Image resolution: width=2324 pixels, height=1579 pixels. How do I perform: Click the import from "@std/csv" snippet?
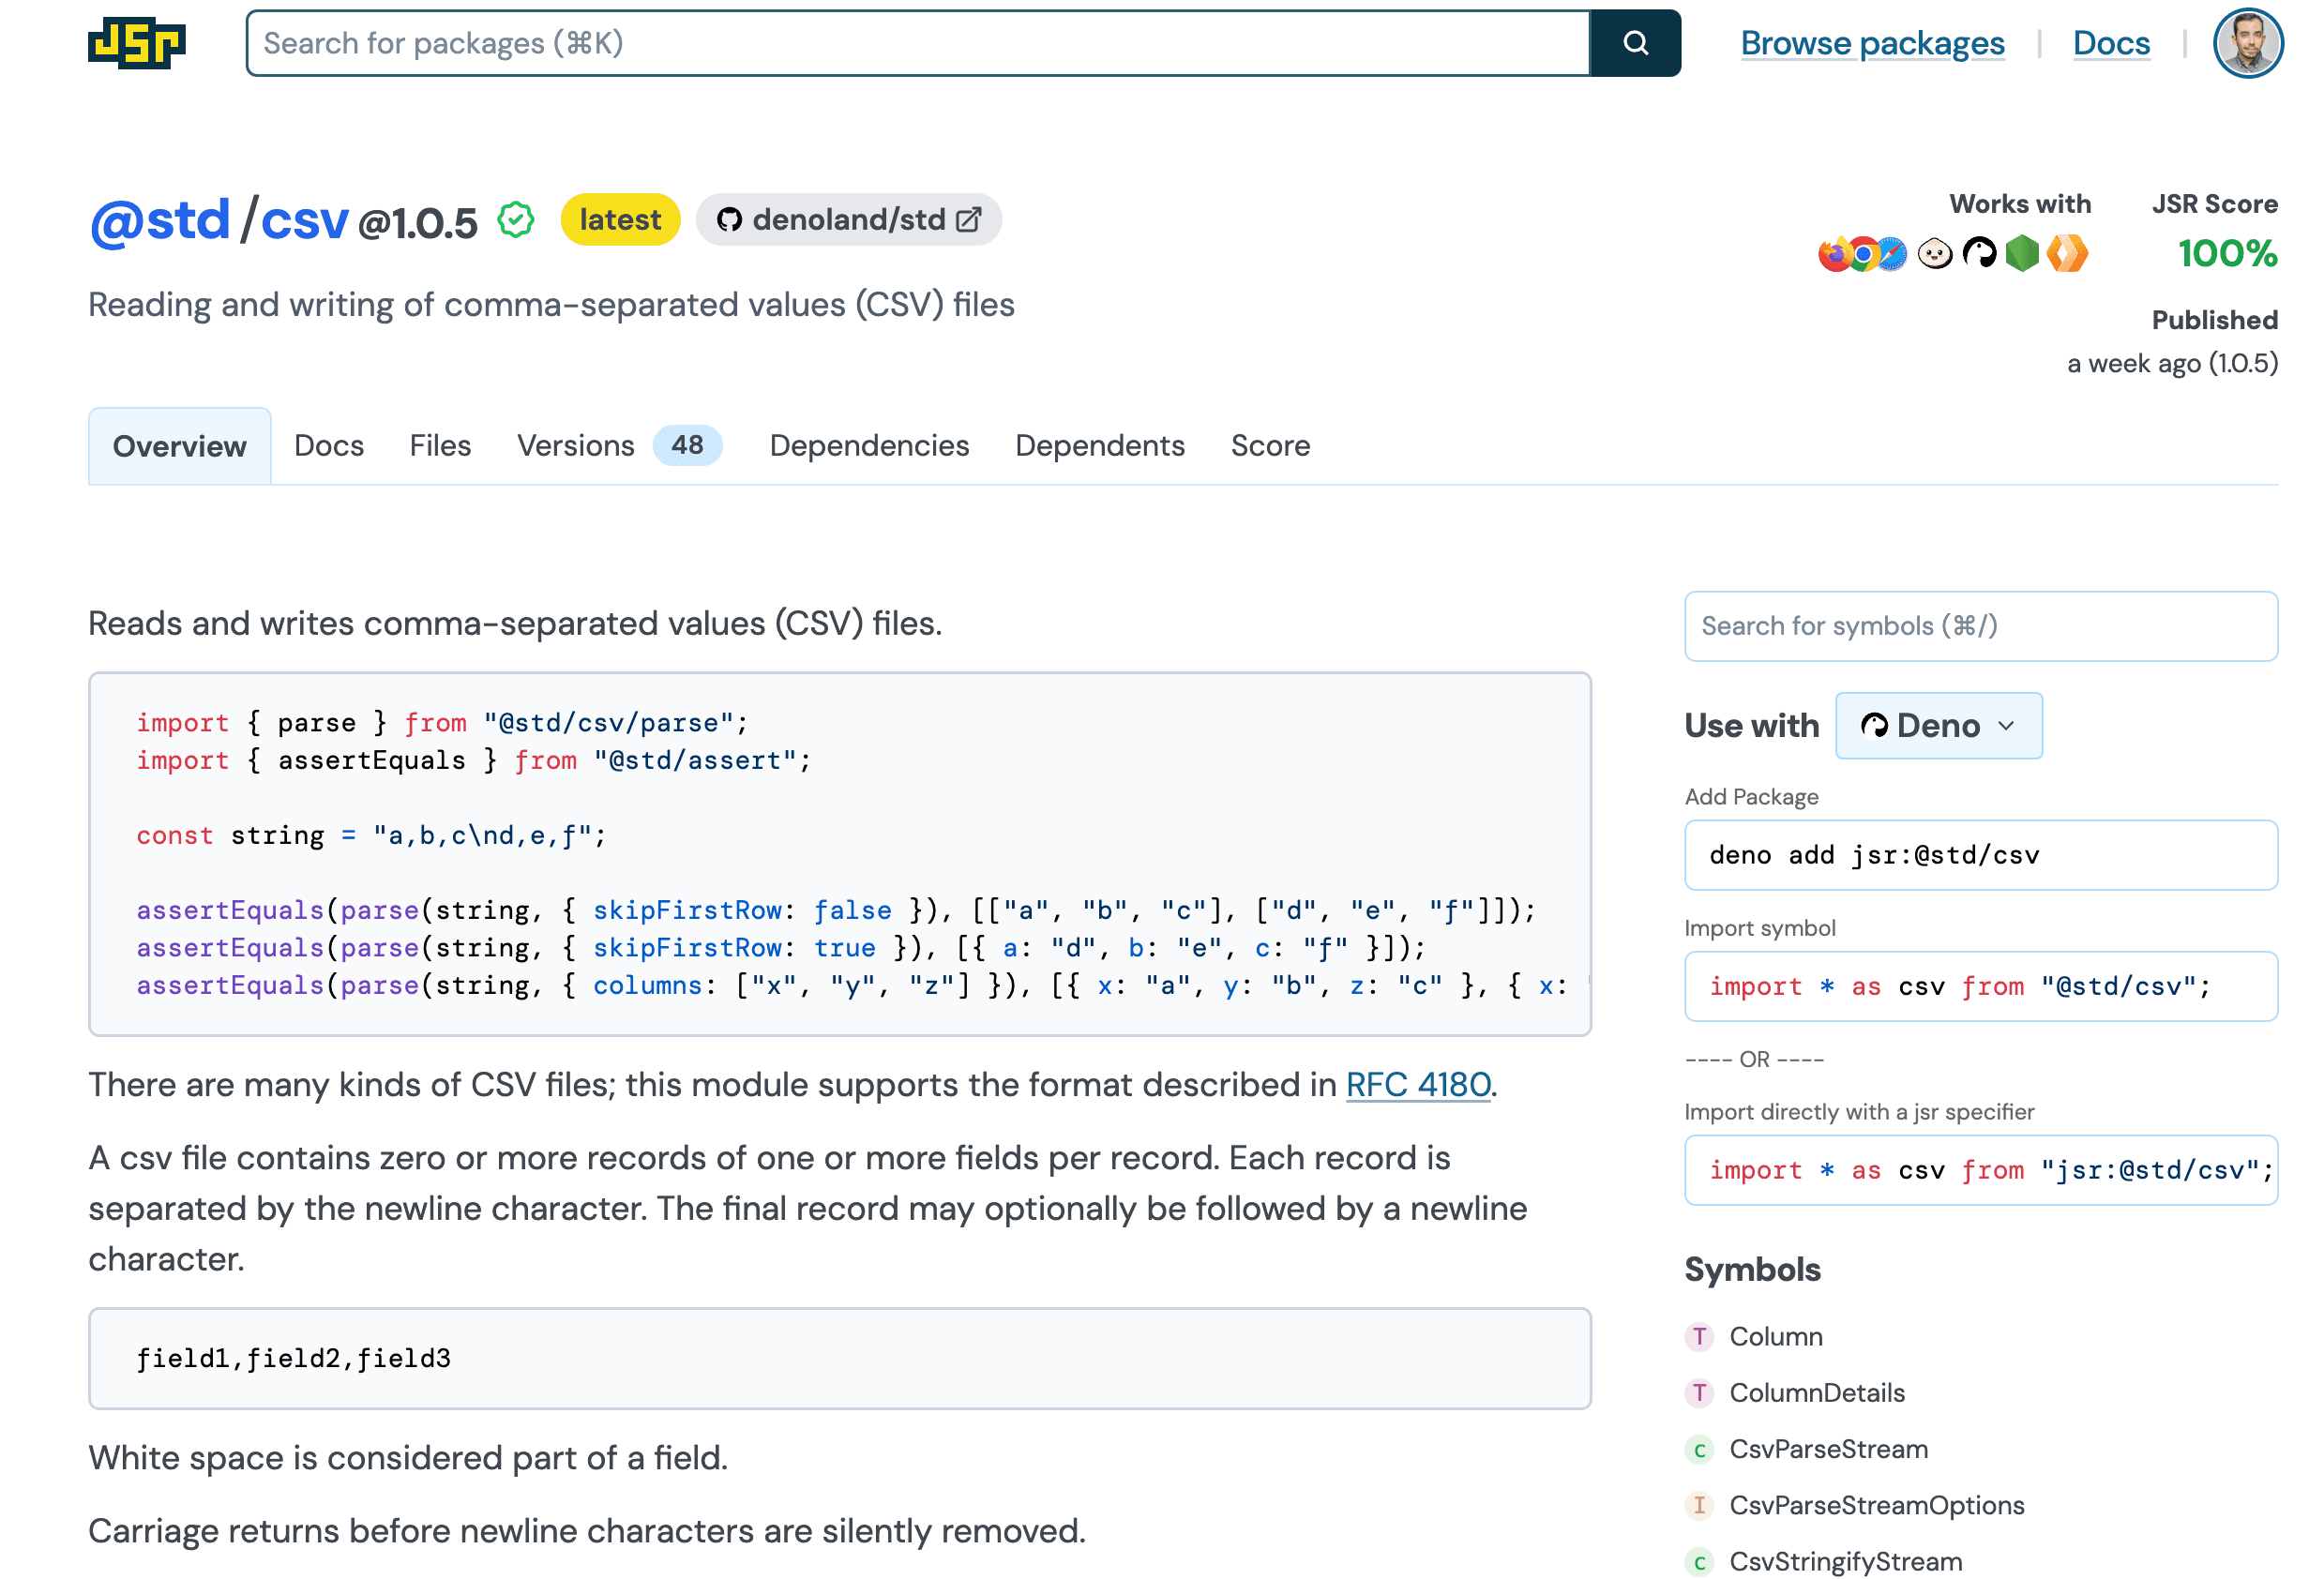point(1980,987)
